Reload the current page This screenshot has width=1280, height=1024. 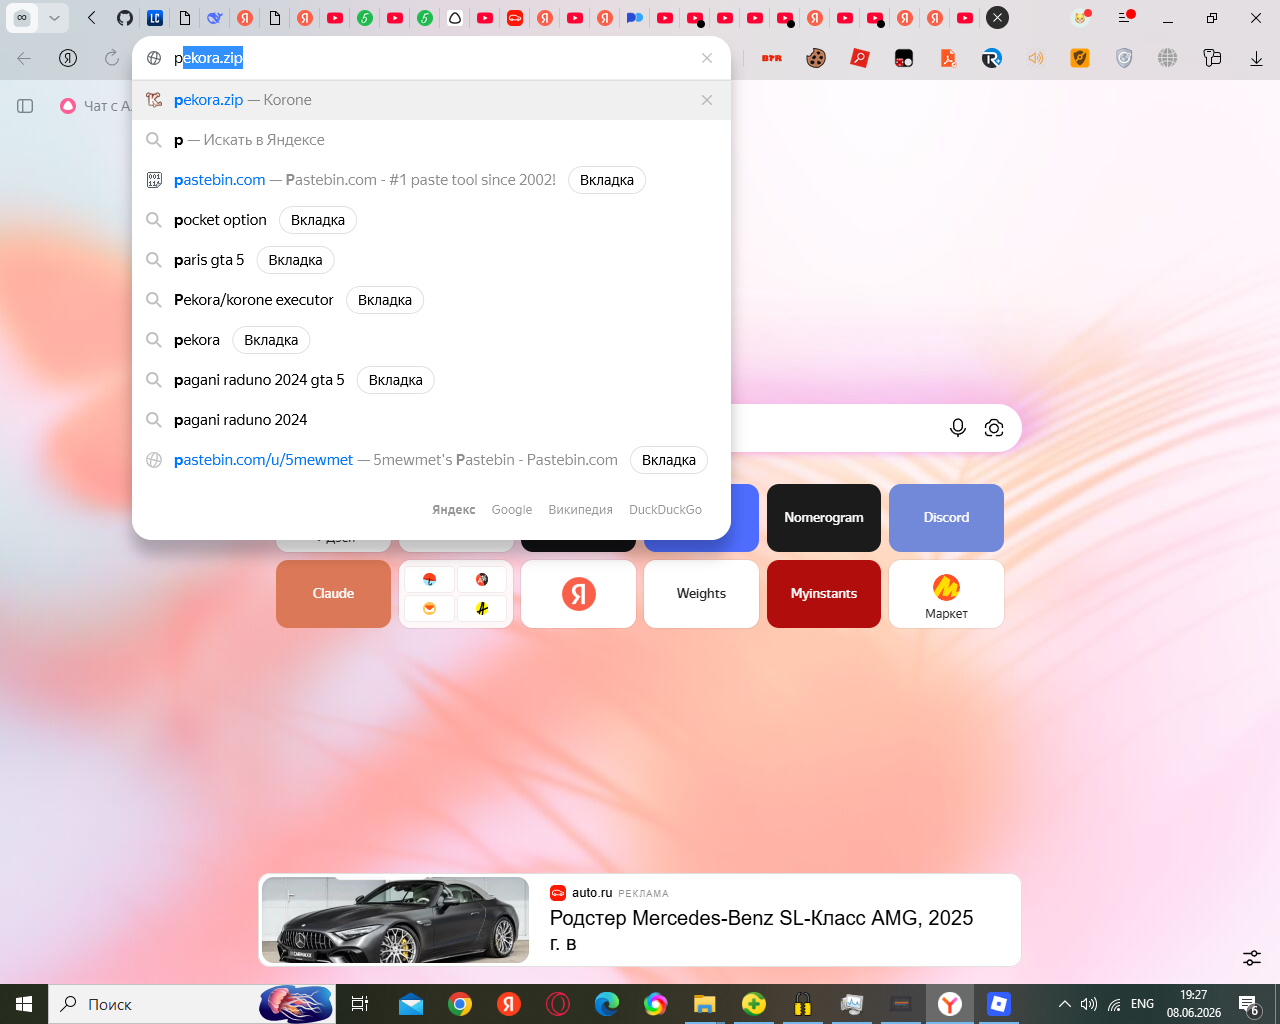pos(112,58)
